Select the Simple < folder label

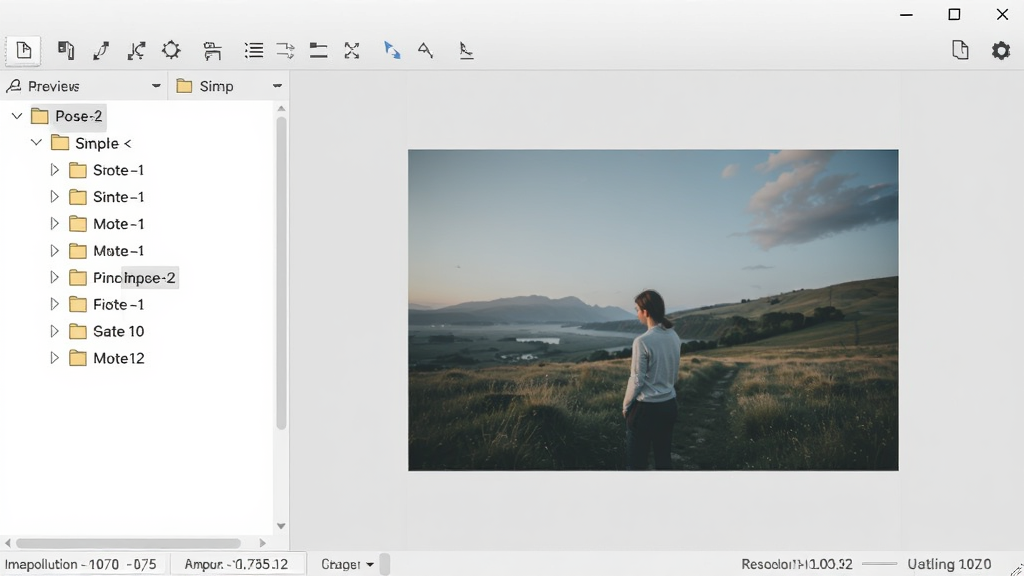(103, 143)
